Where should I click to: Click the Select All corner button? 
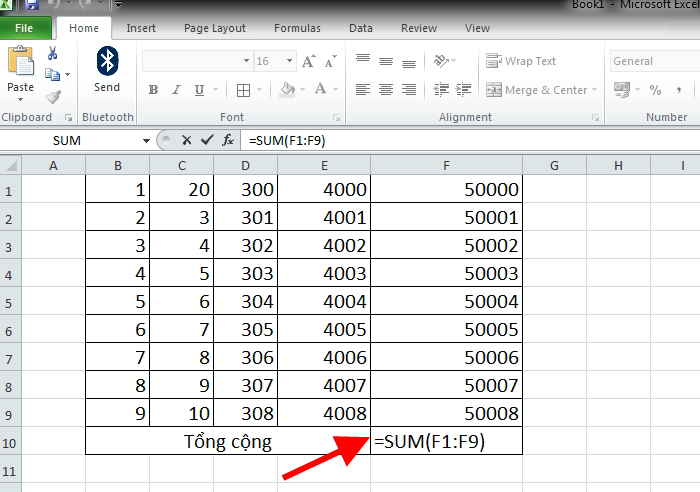[11, 166]
